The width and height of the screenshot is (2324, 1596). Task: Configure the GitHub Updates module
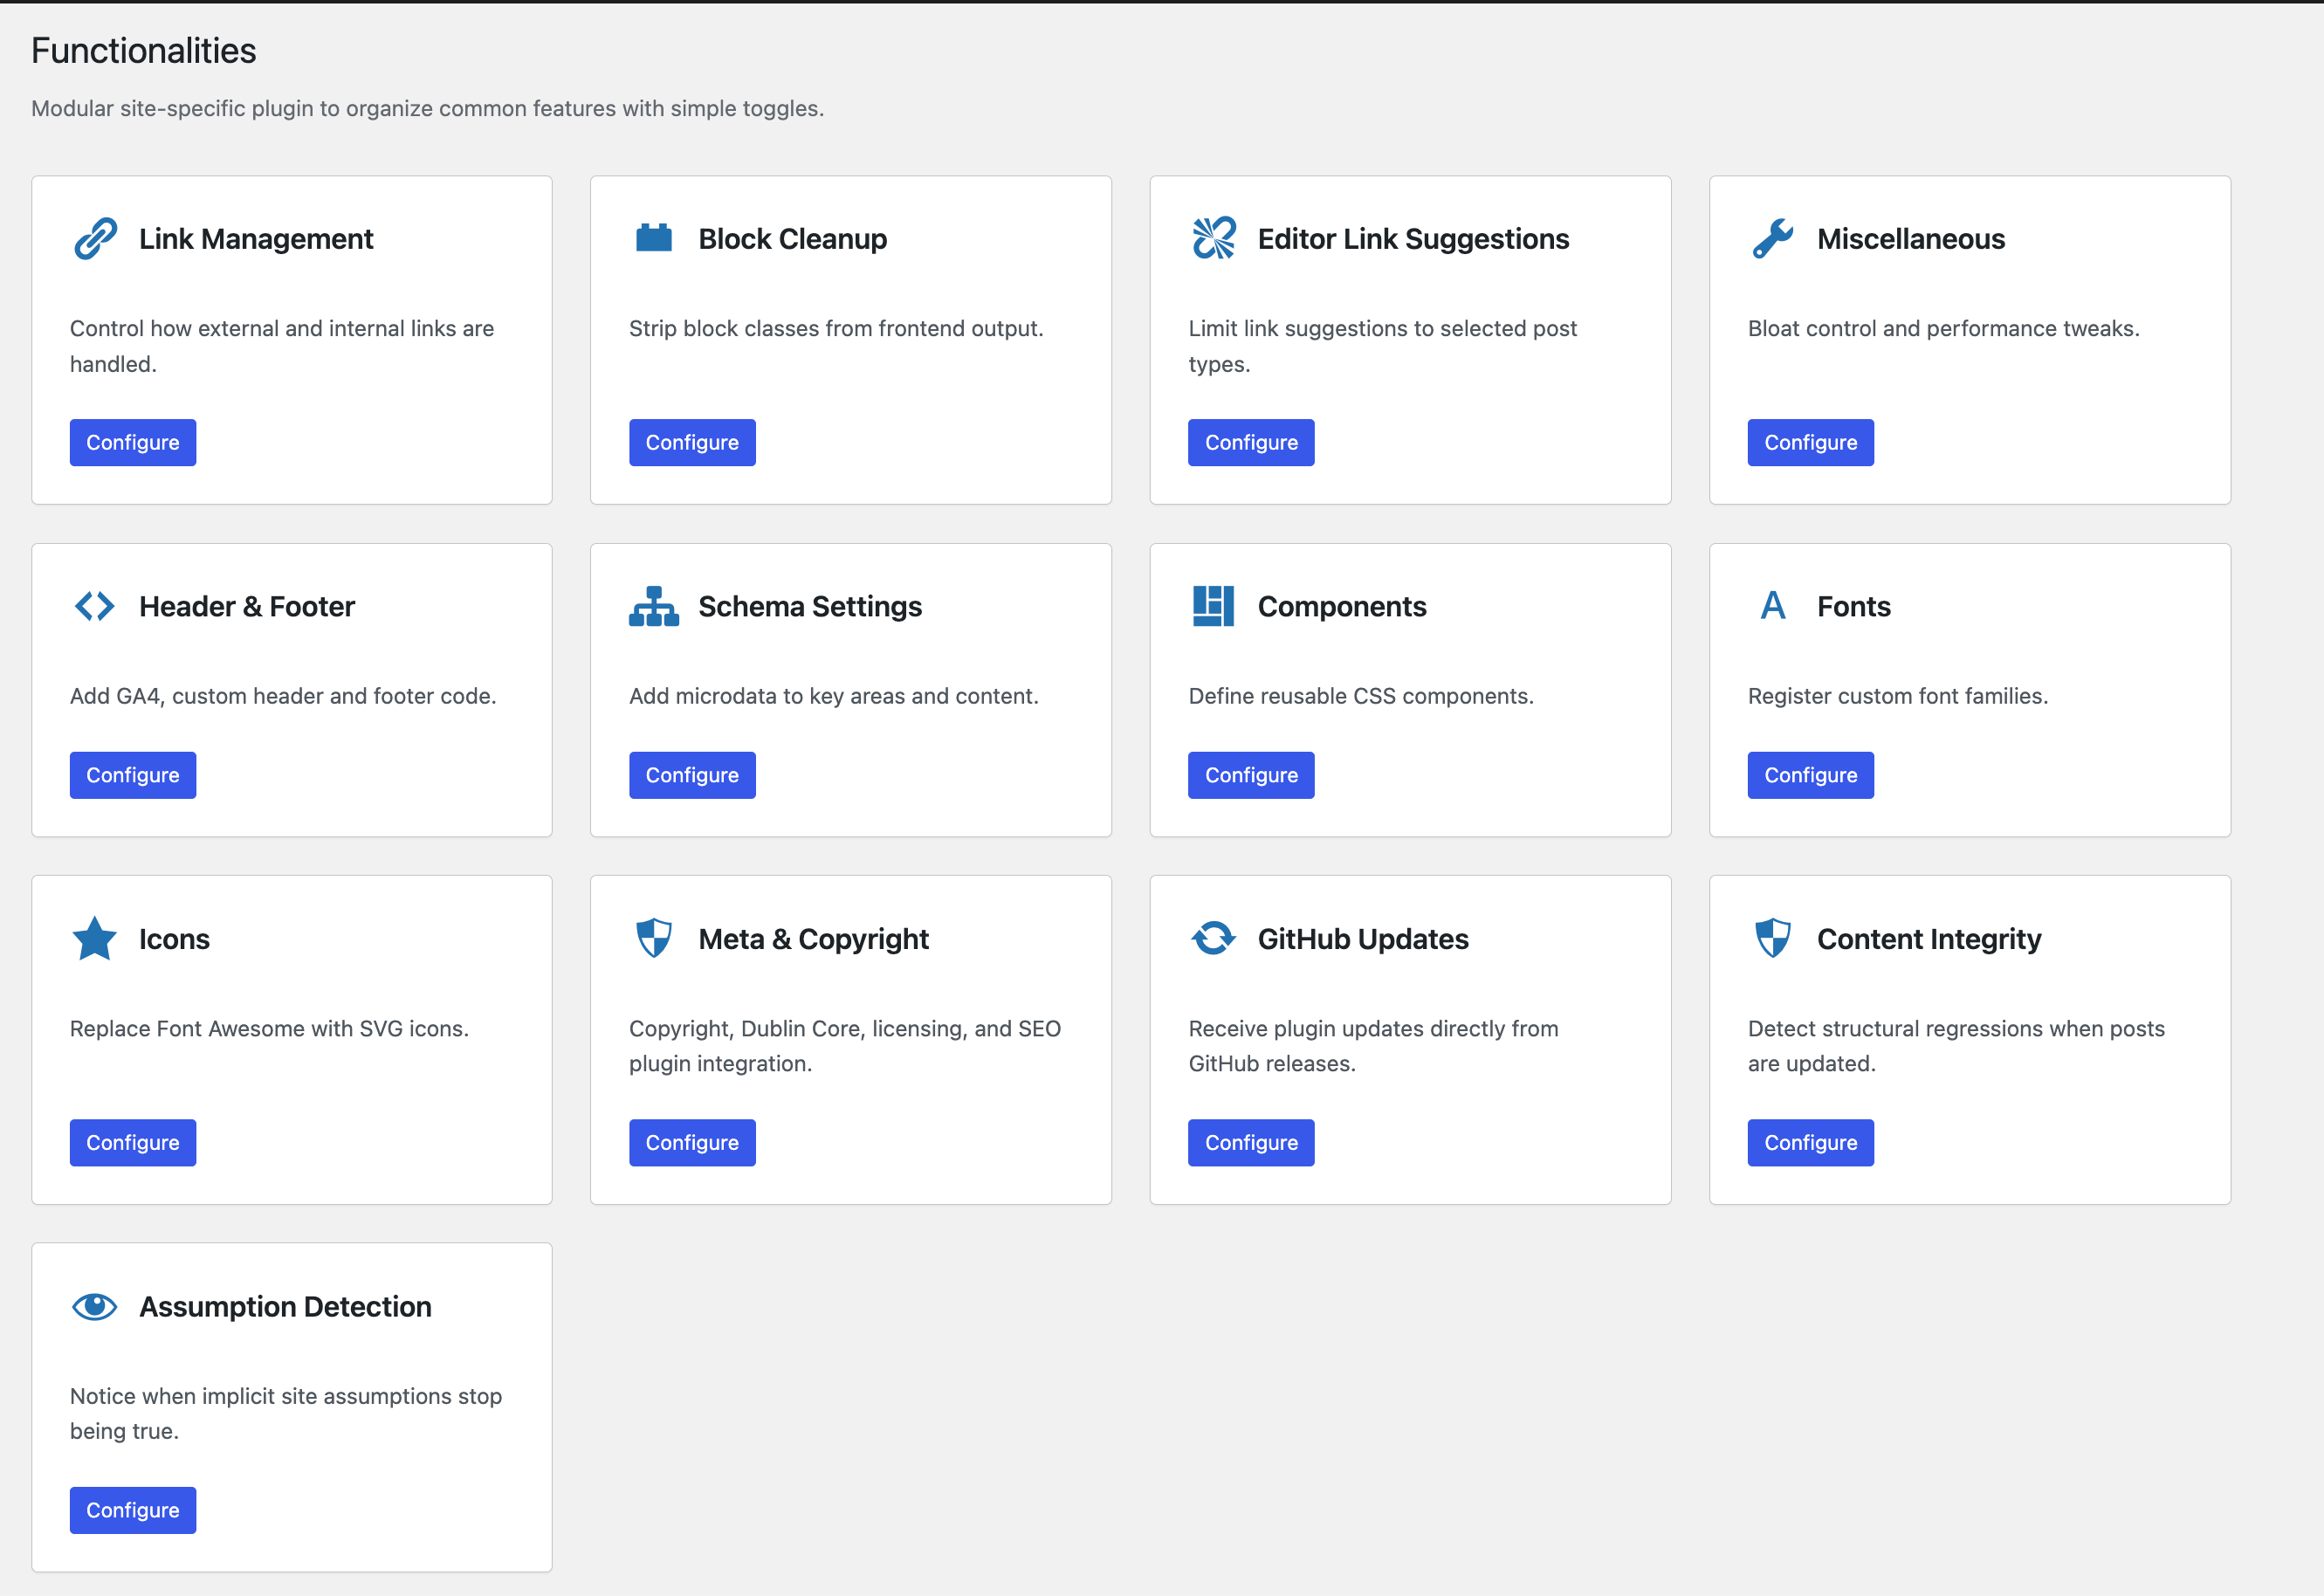click(1251, 1143)
